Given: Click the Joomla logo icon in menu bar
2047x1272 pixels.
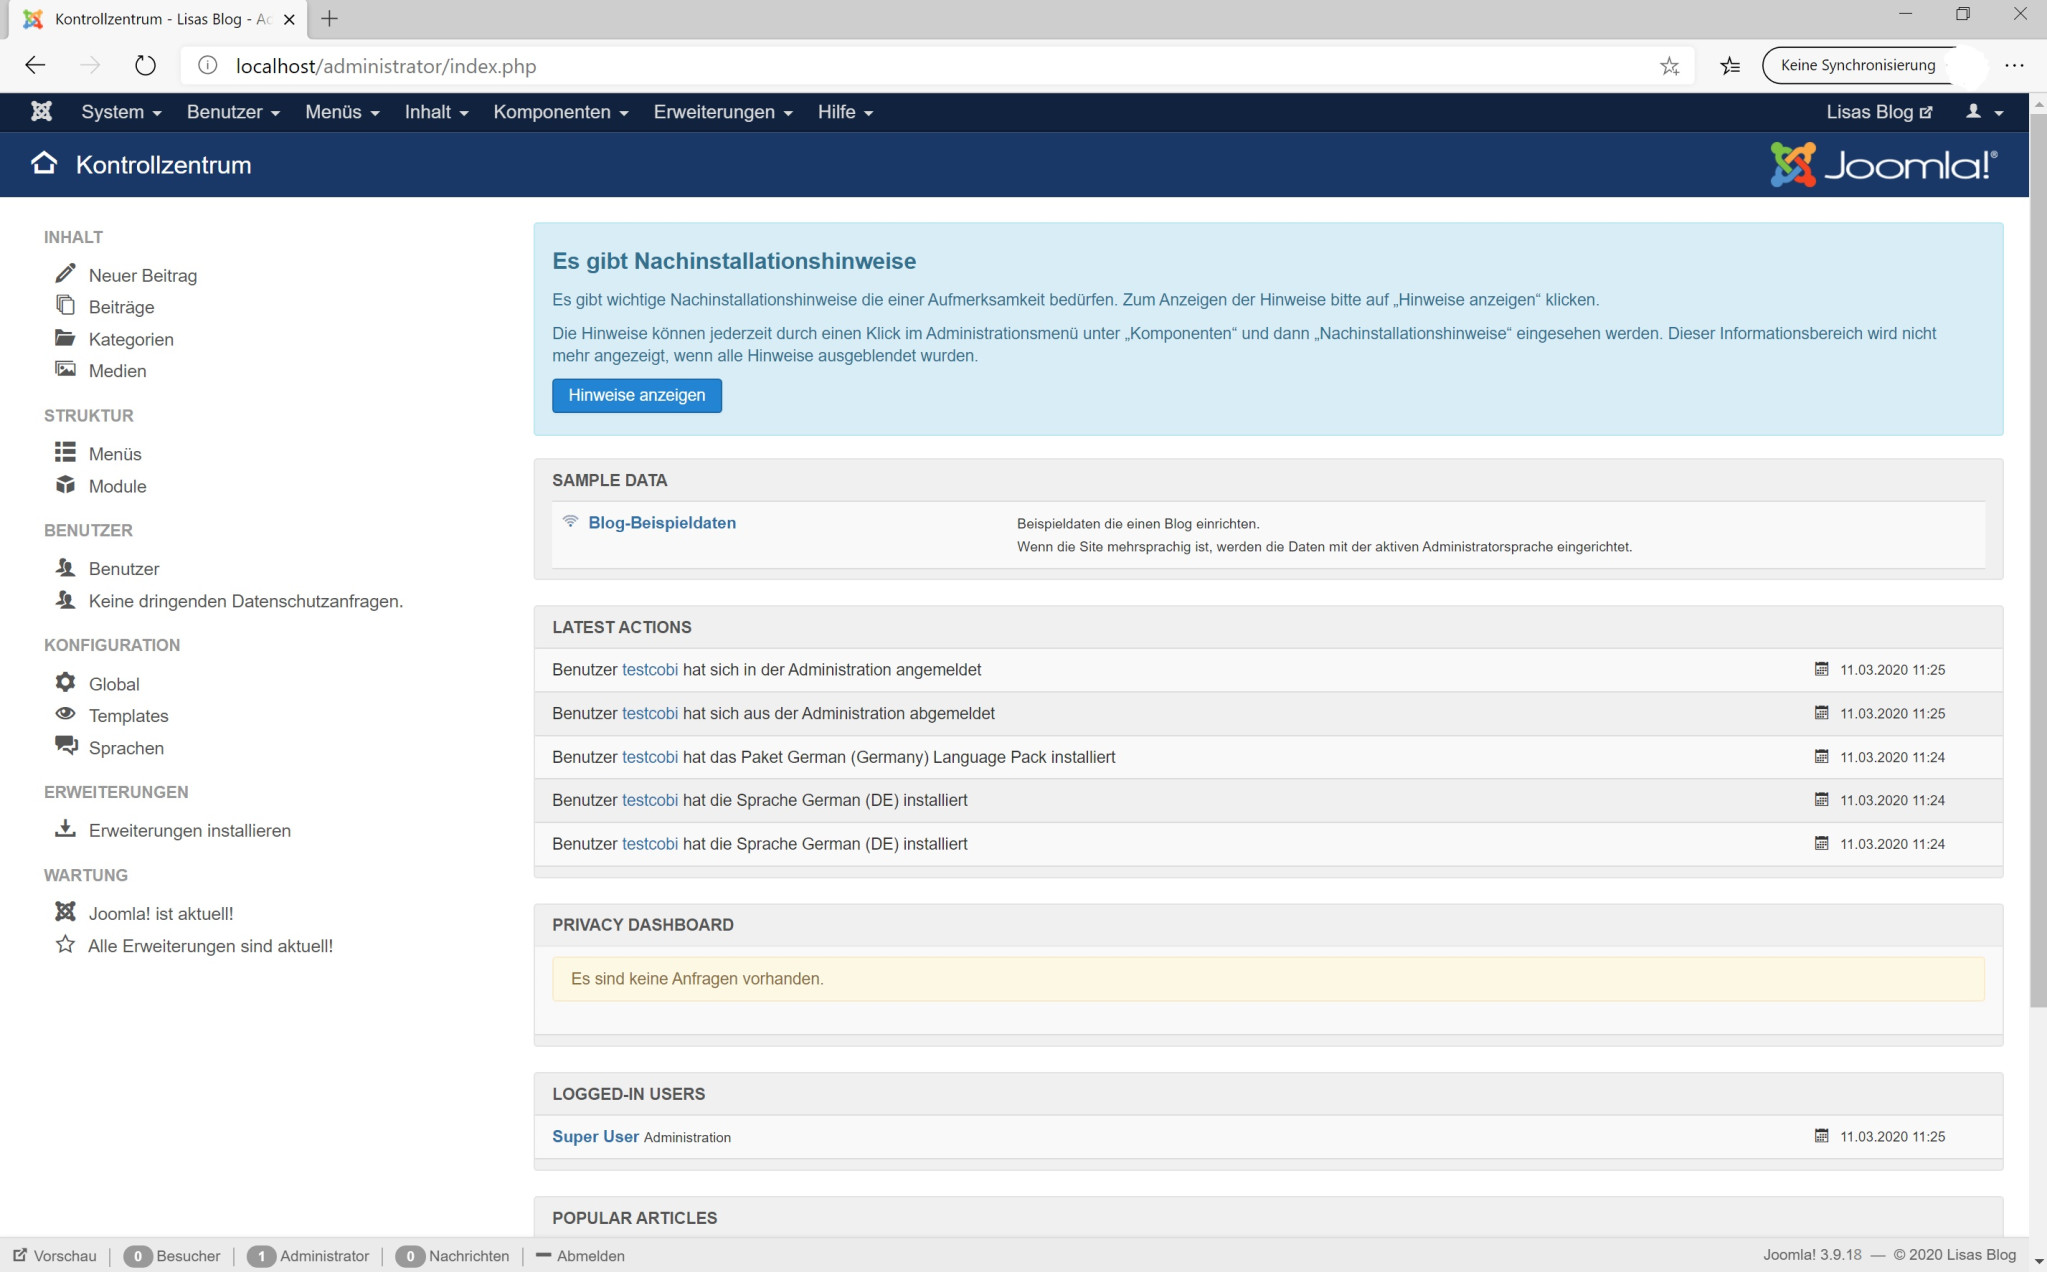Looking at the screenshot, I should click(41, 111).
